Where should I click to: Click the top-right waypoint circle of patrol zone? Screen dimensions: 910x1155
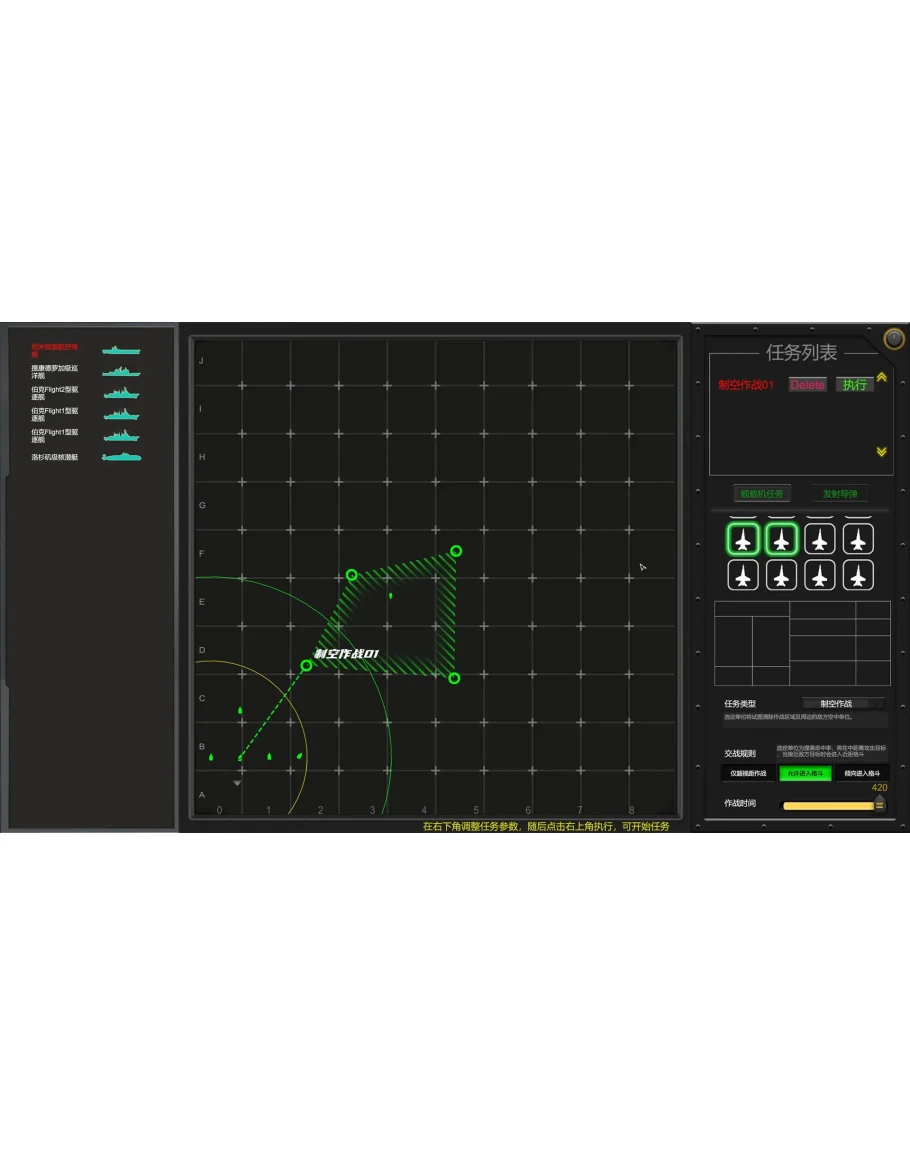coord(456,551)
